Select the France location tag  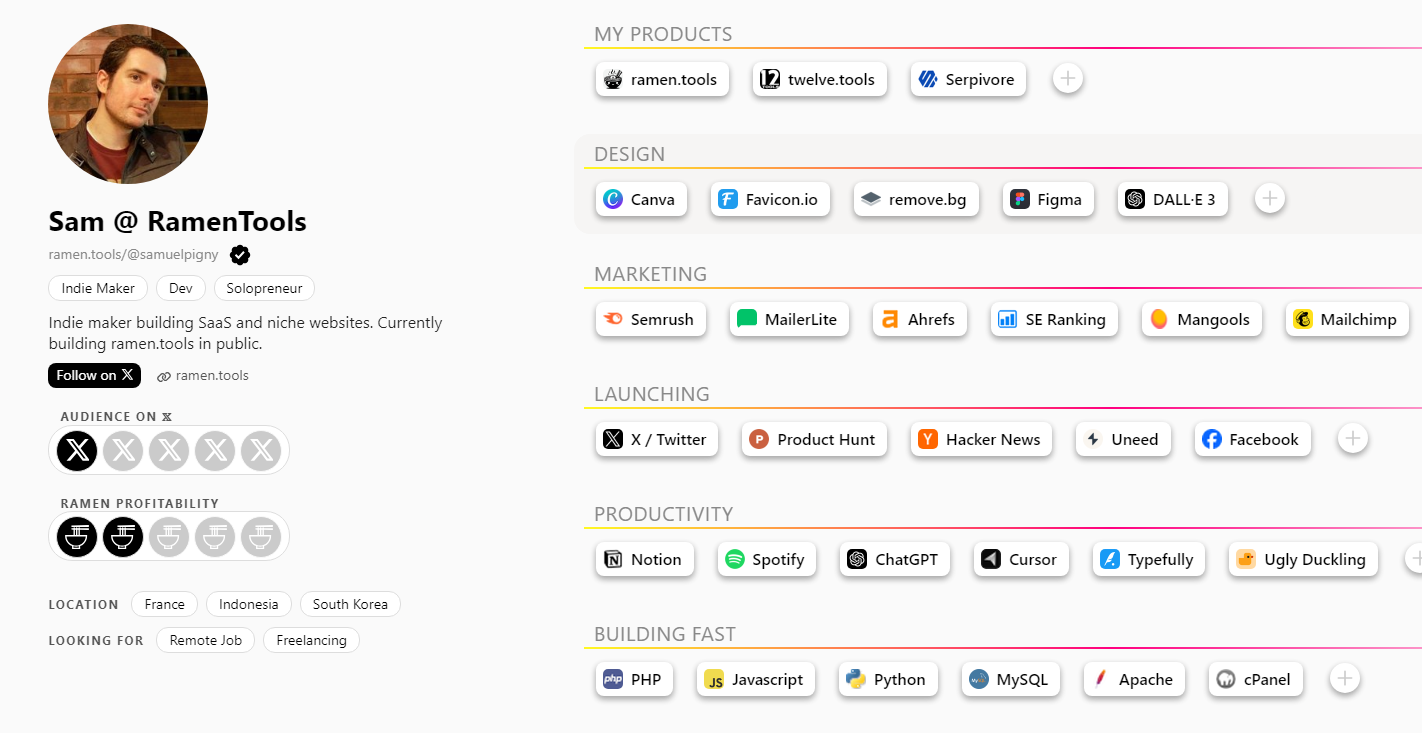coord(164,604)
